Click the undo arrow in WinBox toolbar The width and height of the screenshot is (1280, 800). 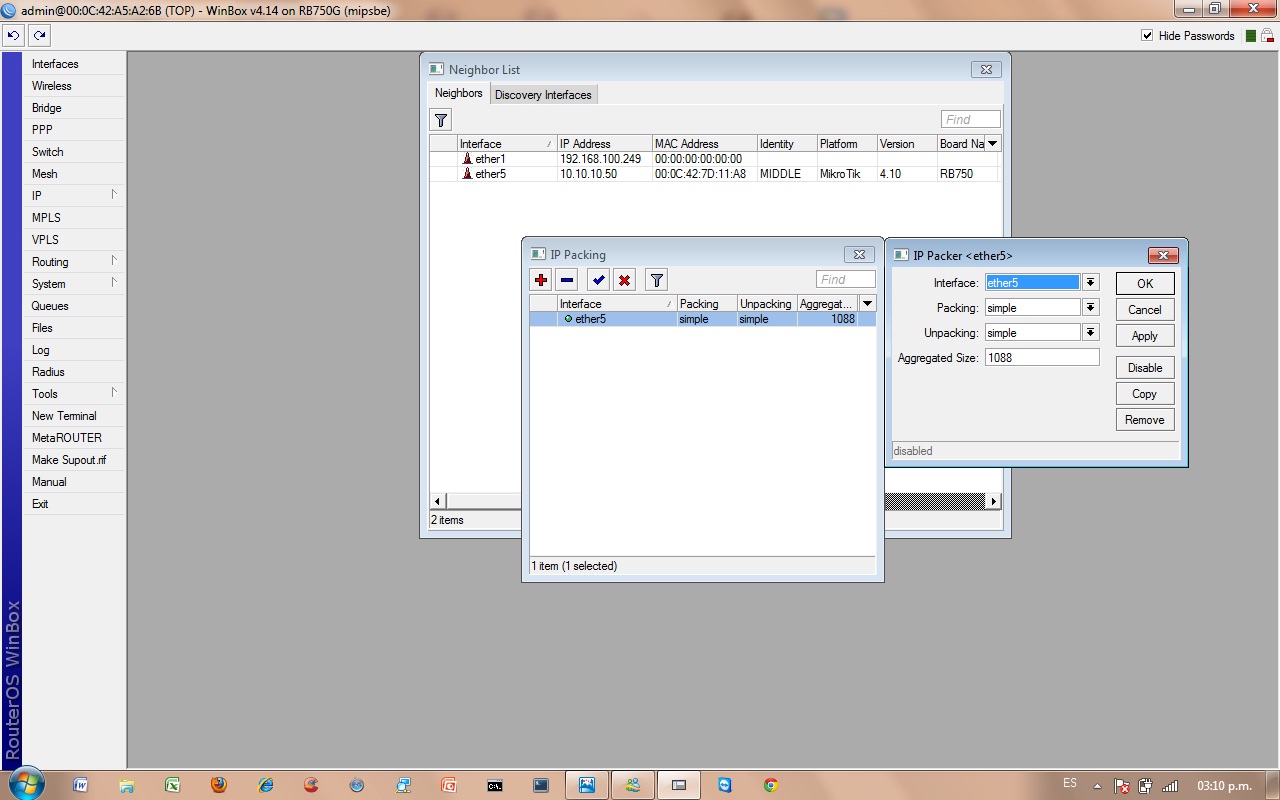click(13, 35)
